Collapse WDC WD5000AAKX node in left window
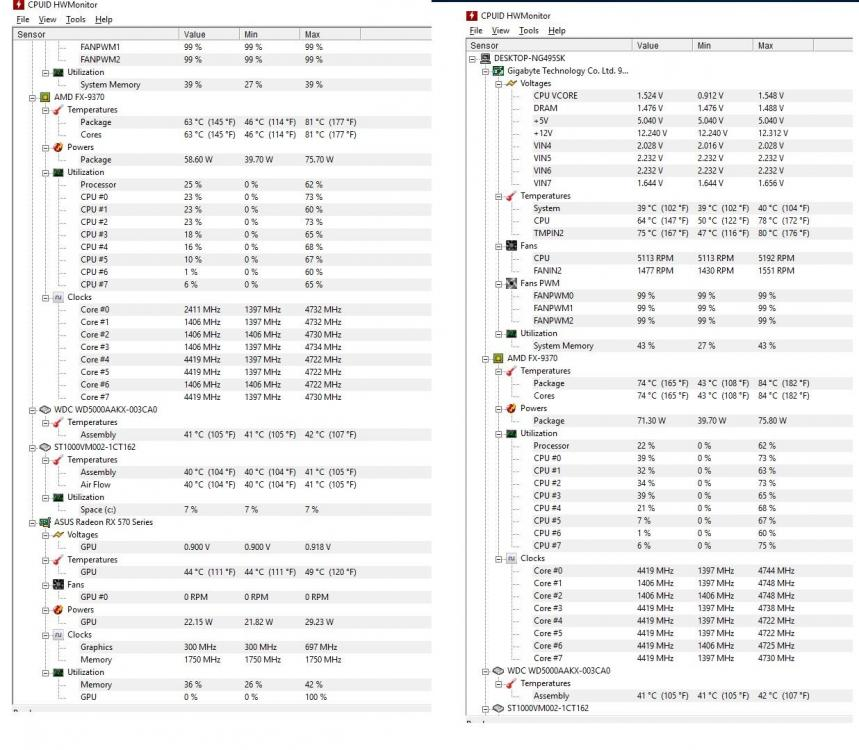859x750 pixels. point(32,410)
